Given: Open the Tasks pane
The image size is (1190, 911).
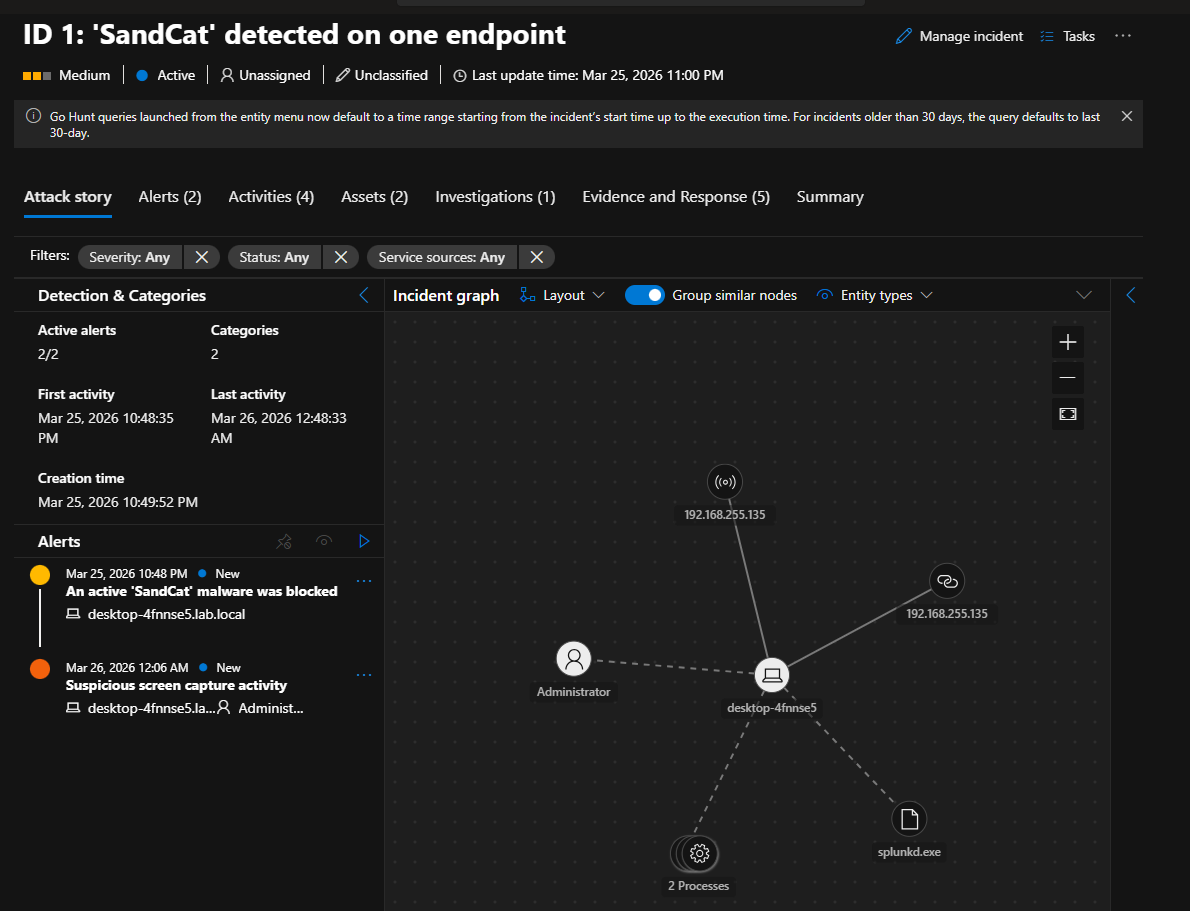Looking at the screenshot, I should click(x=1067, y=36).
